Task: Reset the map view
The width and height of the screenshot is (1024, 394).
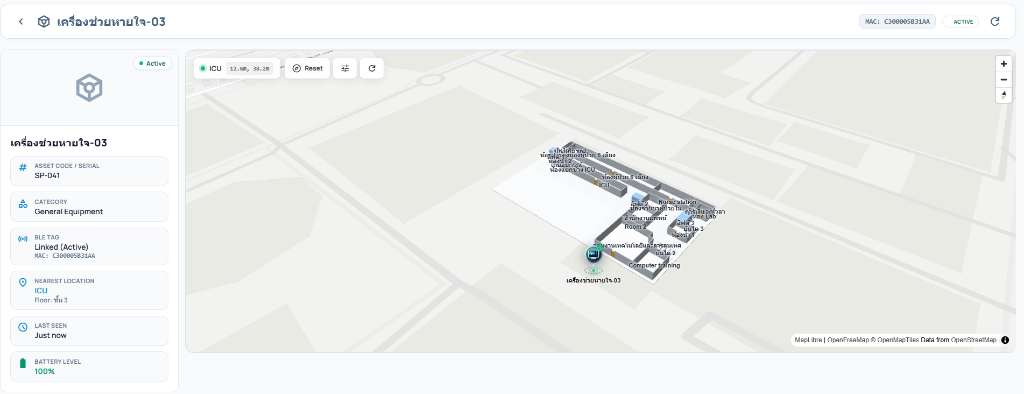Action: coord(308,68)
